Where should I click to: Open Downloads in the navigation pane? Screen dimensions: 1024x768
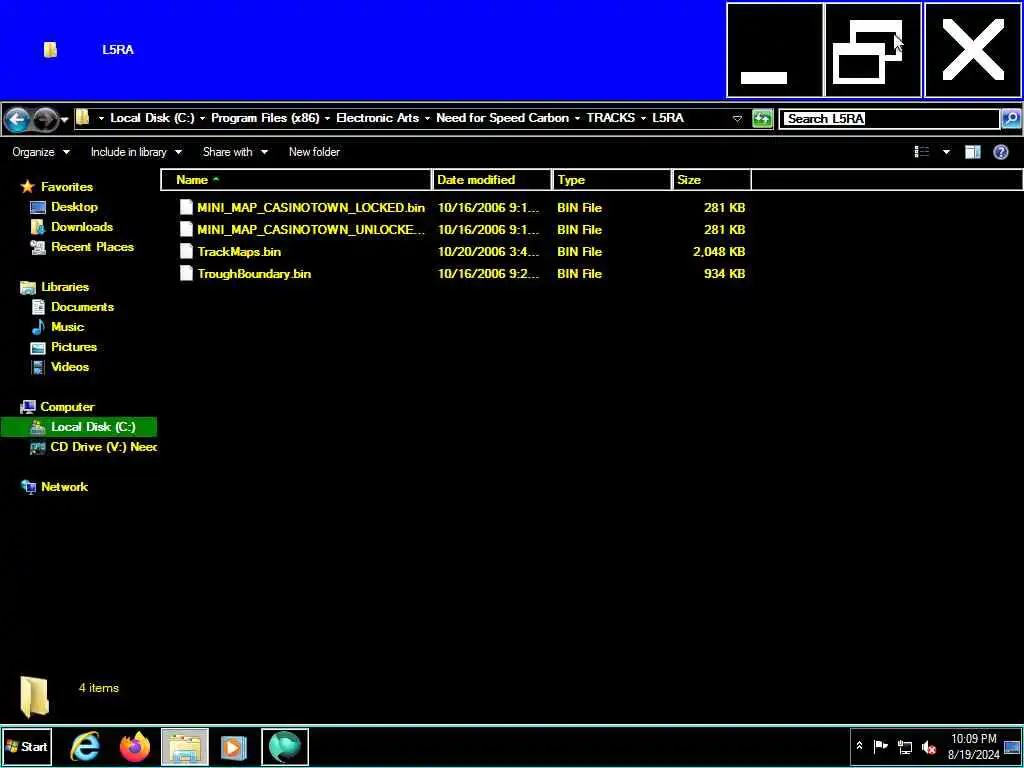point(82,227)
